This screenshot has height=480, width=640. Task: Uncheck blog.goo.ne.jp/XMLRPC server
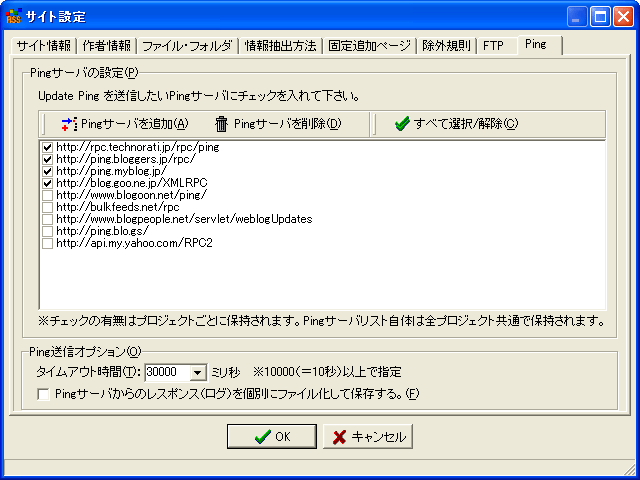[x=47, y=183]
